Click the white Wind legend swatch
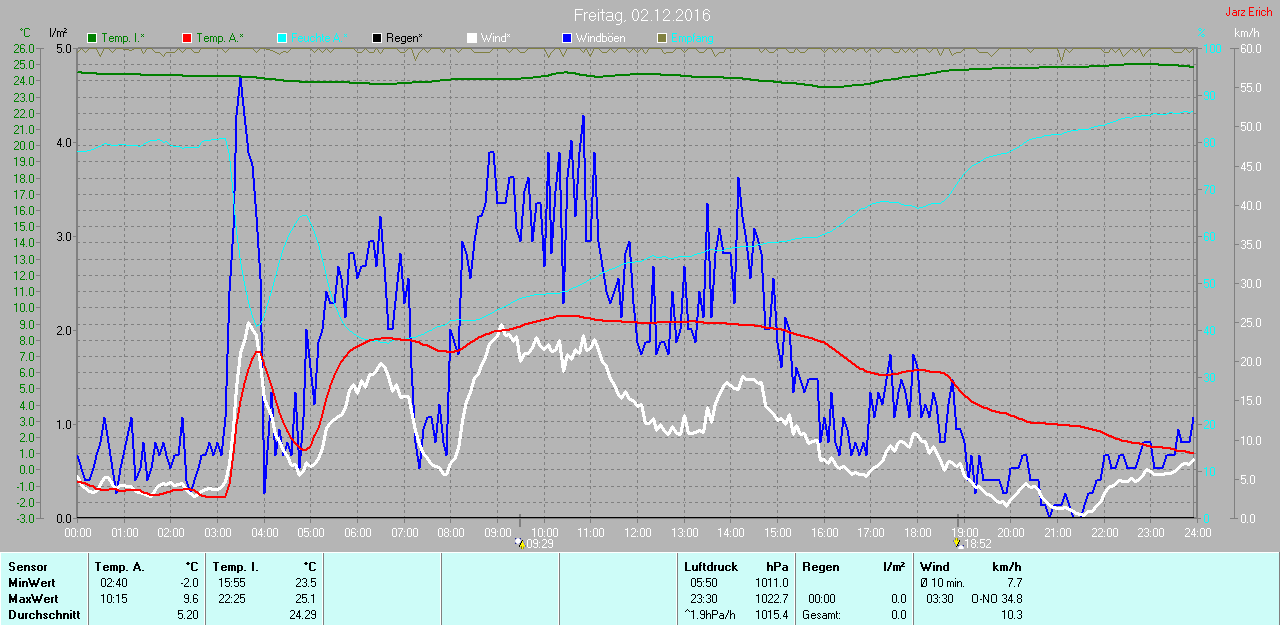Screen dimensions: 1280x625 pyautogui.click(x=471, y=38)
